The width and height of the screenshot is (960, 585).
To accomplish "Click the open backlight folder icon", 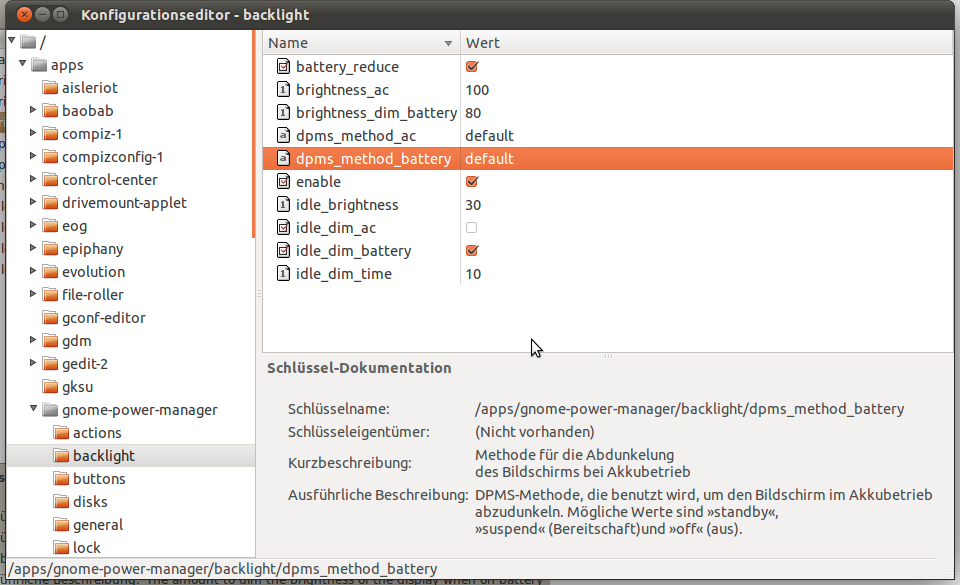I will coord(61,455).
